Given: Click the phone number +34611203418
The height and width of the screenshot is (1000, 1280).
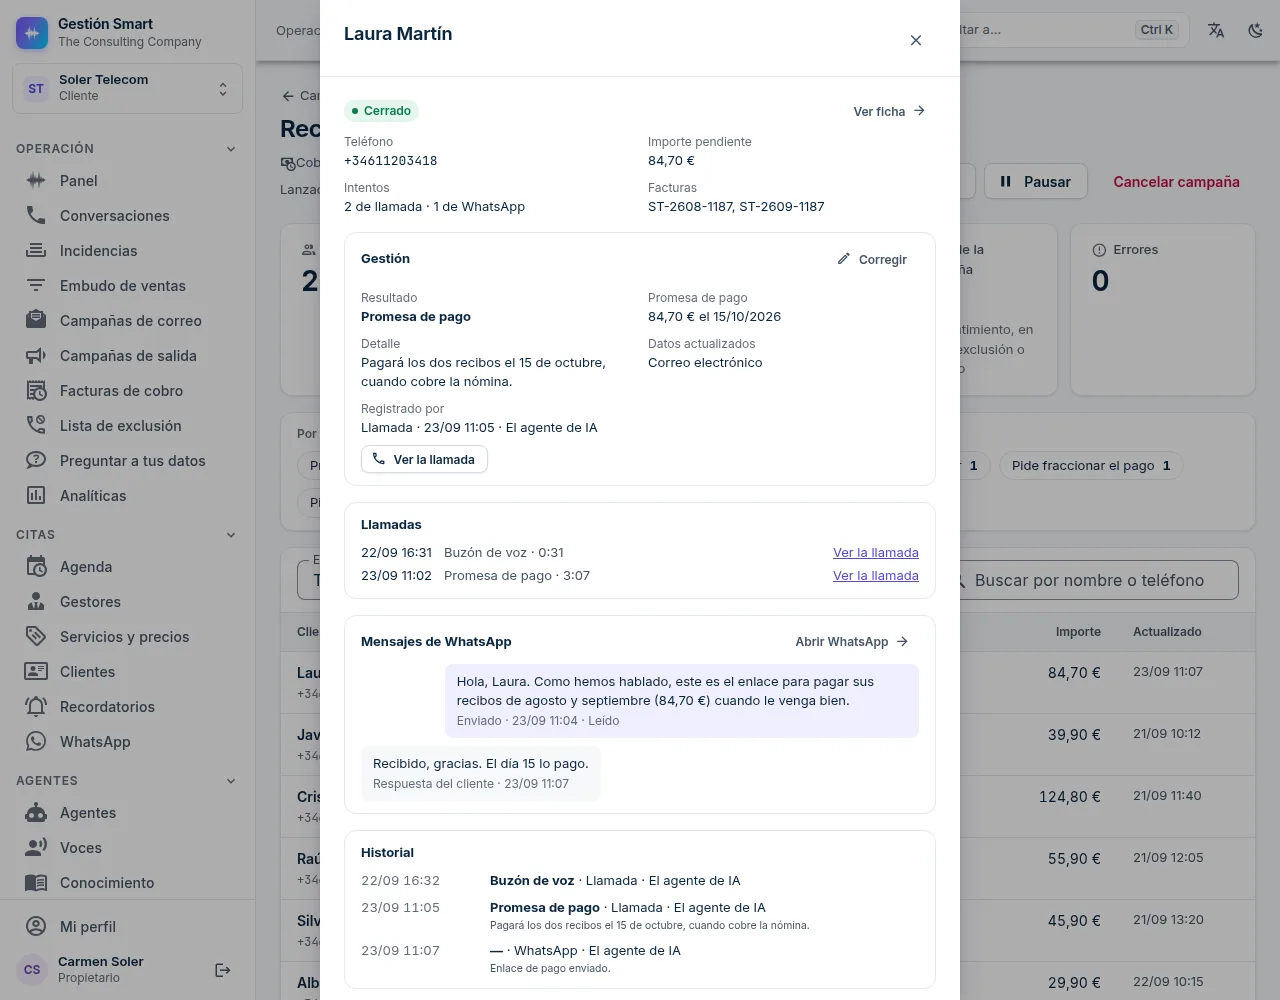Looking at the screenshot, I should [391, 161].
